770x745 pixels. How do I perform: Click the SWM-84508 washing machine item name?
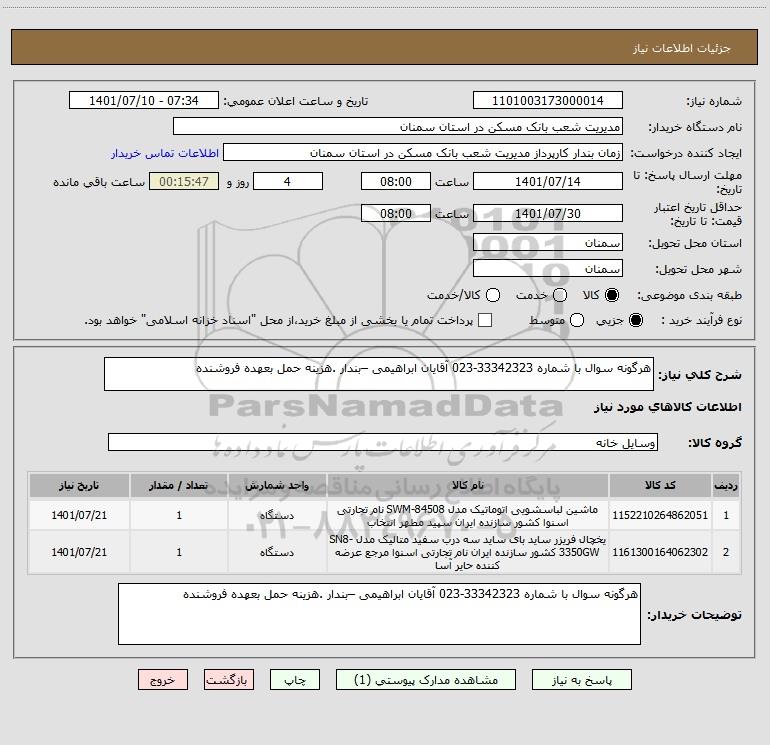(468, 516)
